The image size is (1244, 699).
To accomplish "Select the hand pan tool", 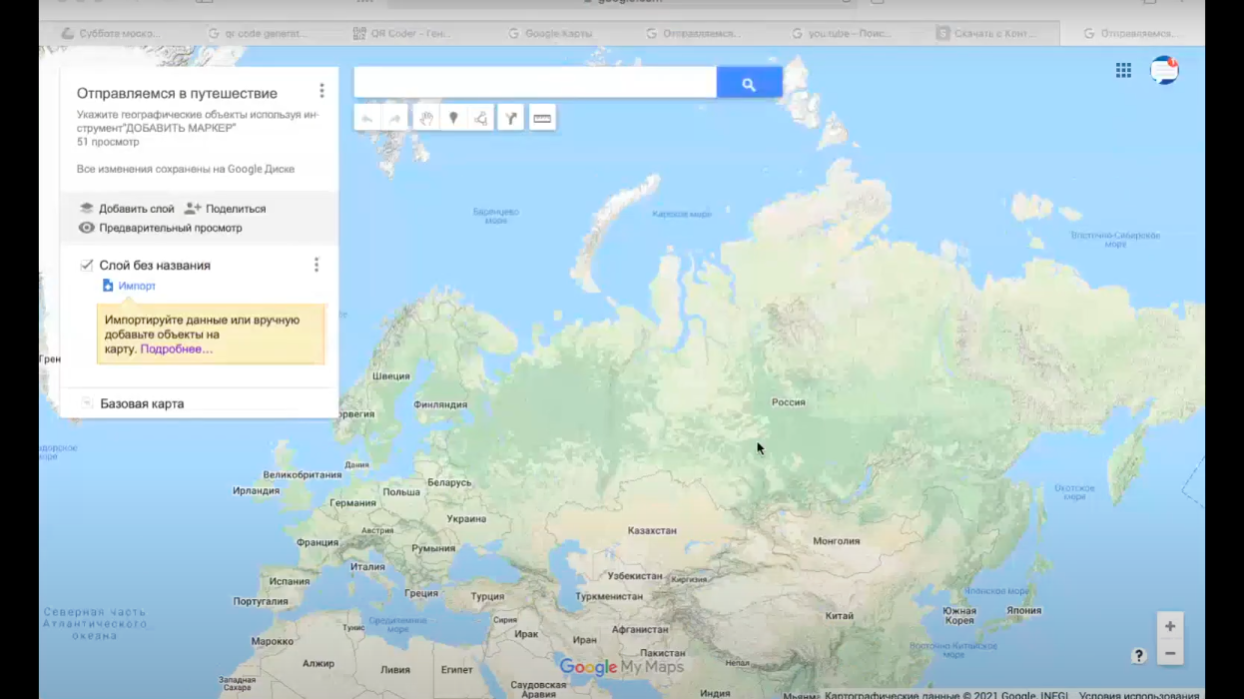I will [x=426, y=119].
